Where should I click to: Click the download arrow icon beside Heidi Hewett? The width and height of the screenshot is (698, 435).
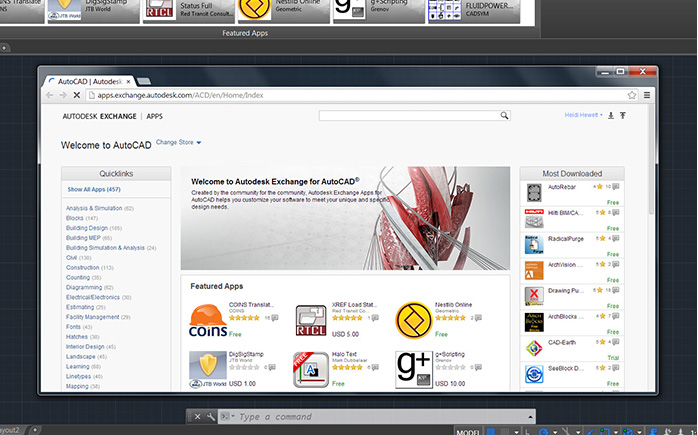pos(611,115)
